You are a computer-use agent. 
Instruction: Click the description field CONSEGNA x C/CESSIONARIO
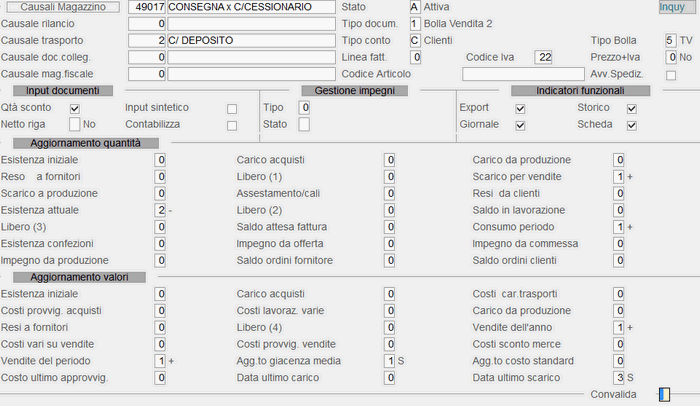point(251,7)
